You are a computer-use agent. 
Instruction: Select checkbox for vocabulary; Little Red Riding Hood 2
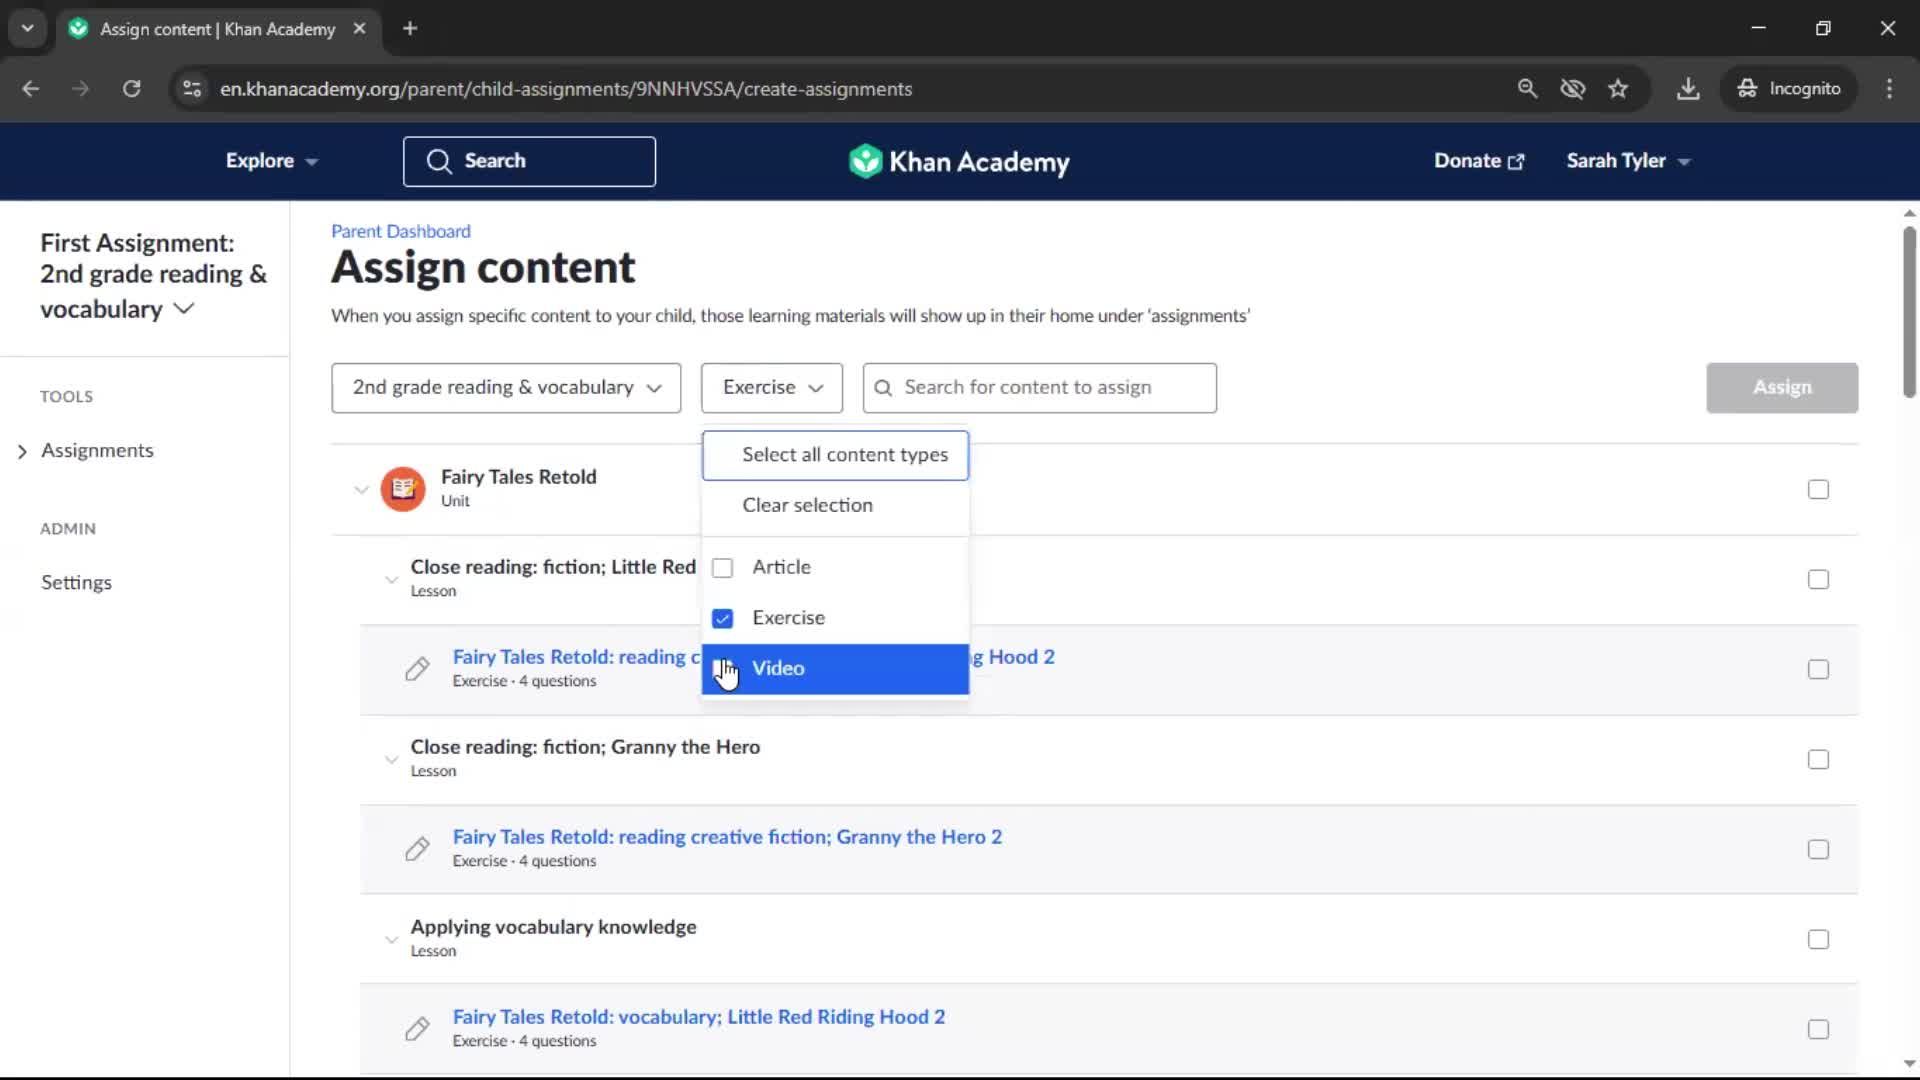tap(1818, 1029)
